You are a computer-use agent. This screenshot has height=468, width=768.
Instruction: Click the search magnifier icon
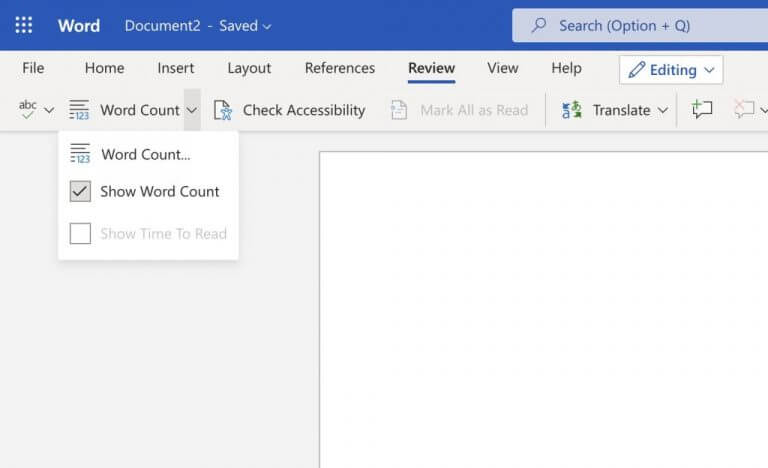pos(539,26)
